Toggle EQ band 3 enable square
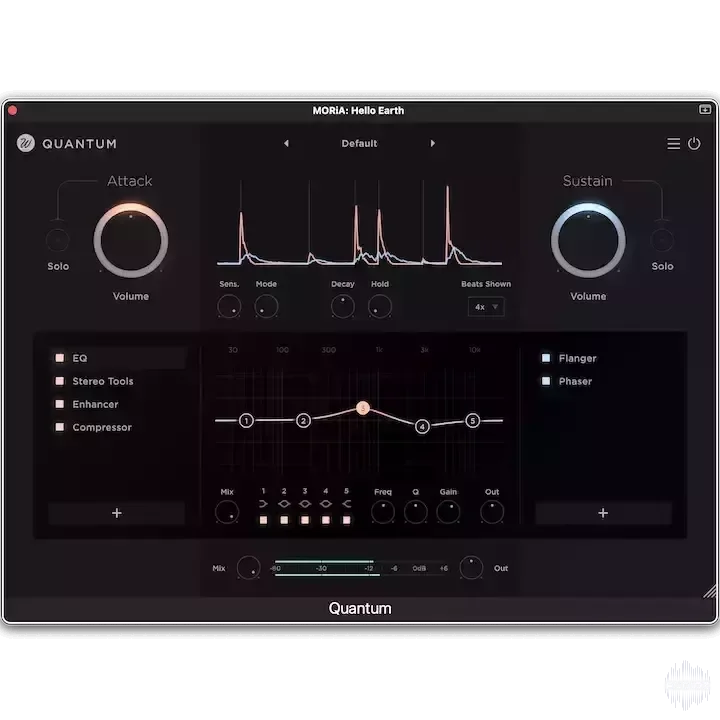The image size is (720, 720). pyautogui.click(x=305, y=520)
